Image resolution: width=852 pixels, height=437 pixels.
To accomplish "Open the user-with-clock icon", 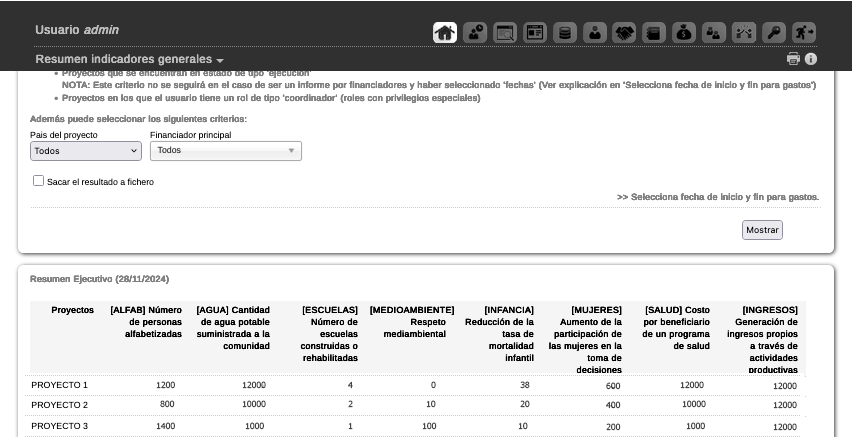I will (475, 33).
